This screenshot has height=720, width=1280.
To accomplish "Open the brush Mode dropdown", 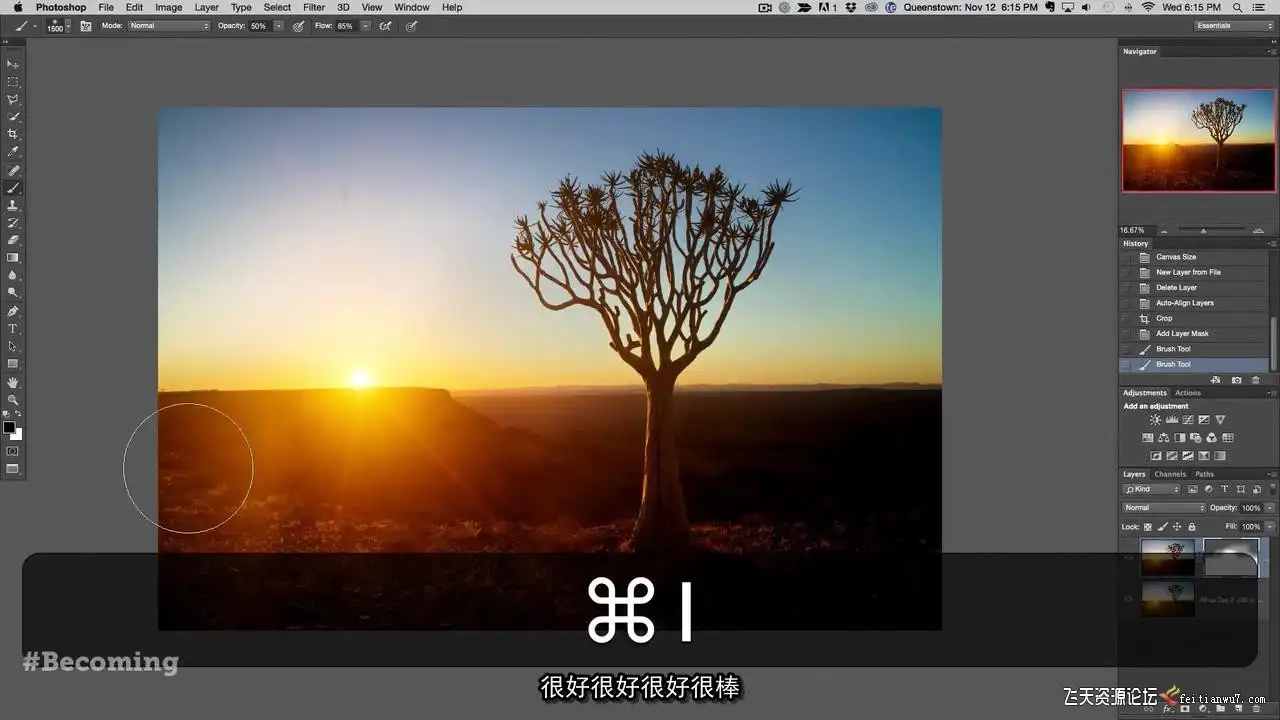I will tap(169, 26).
